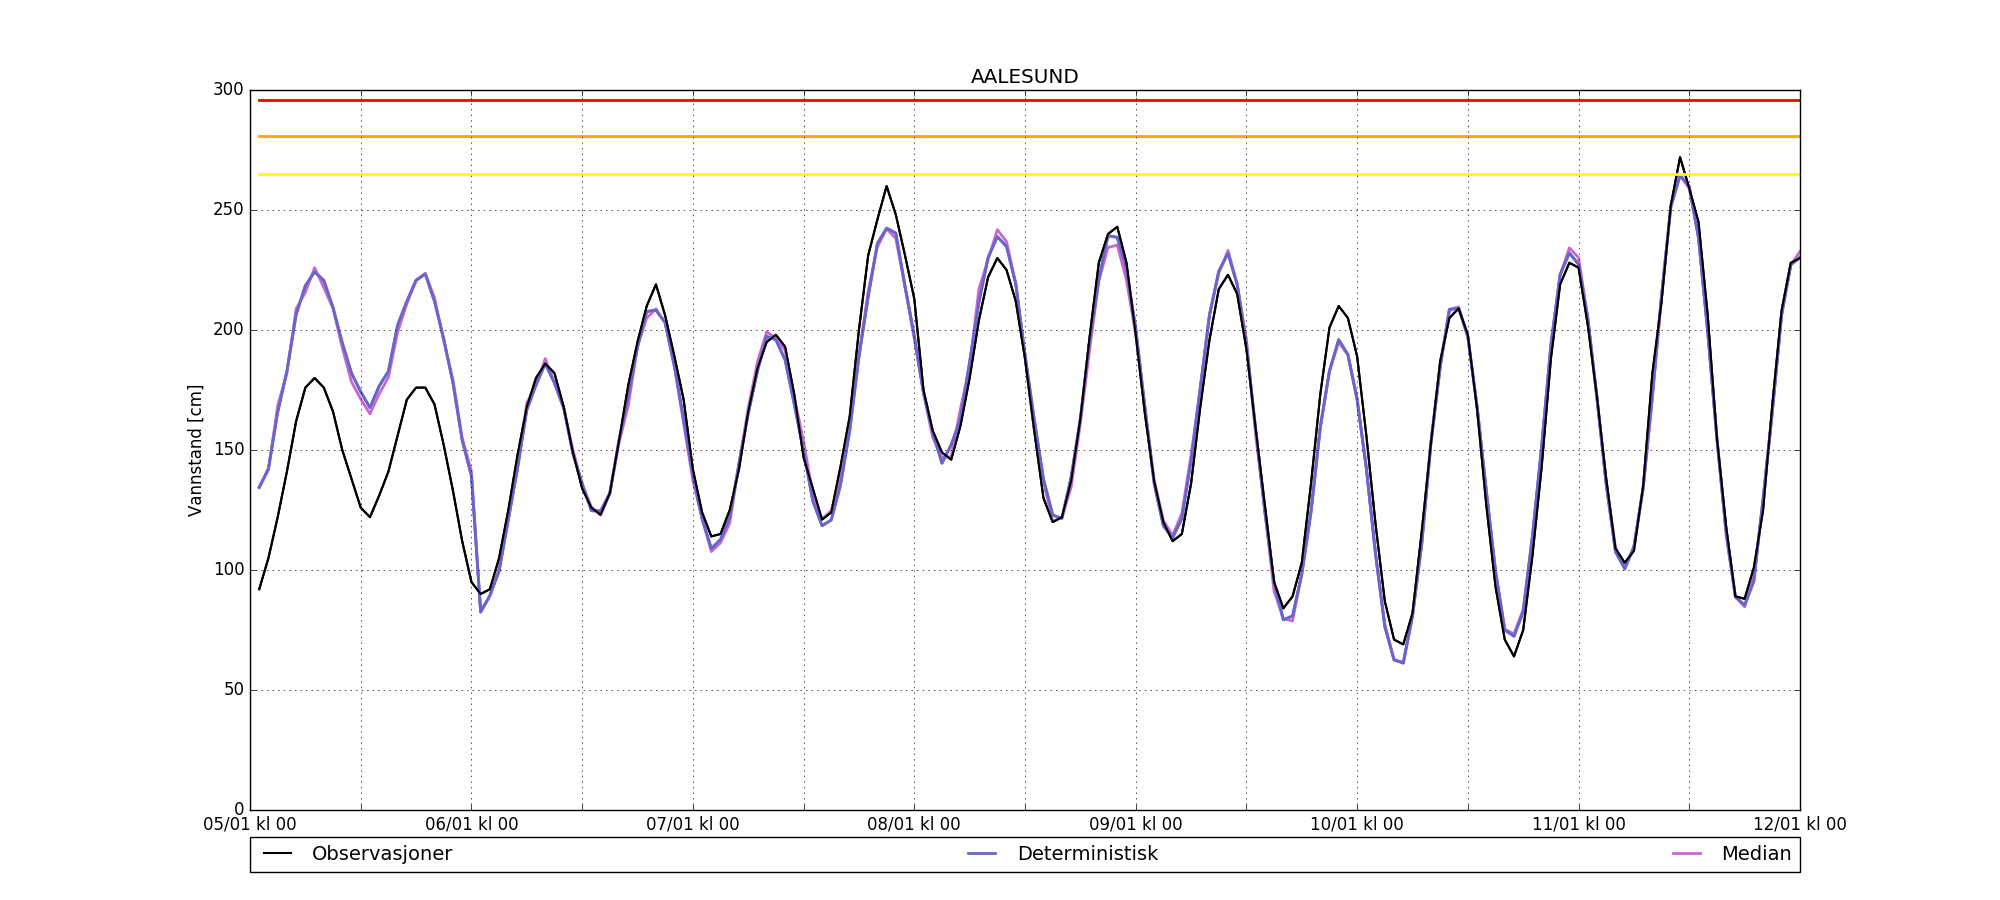
Task: Select the 07/01 kl 00 x-axis label
Action: [x=693, y=825]
